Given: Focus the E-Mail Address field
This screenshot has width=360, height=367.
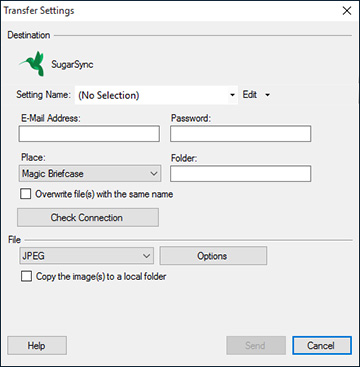Looking at the screenshot, I should click(89, 134).
